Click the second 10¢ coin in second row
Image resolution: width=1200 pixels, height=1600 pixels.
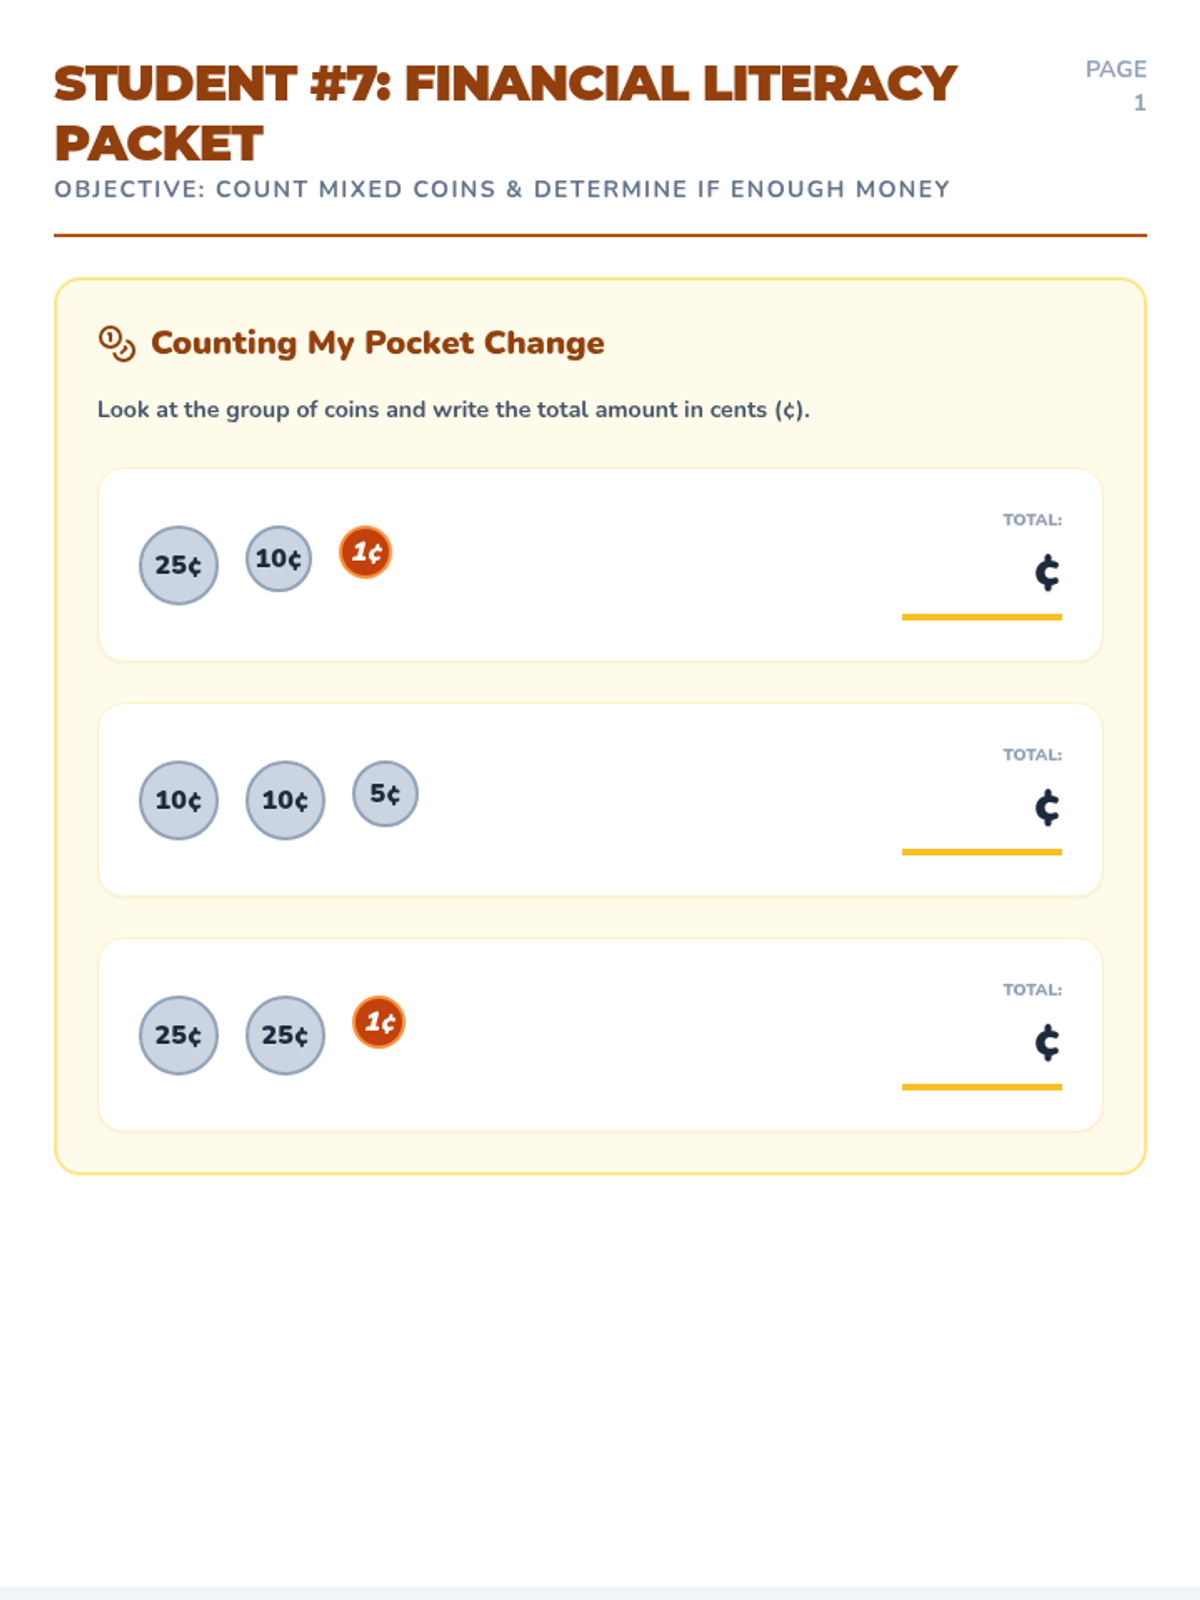(x=285, y=800)
